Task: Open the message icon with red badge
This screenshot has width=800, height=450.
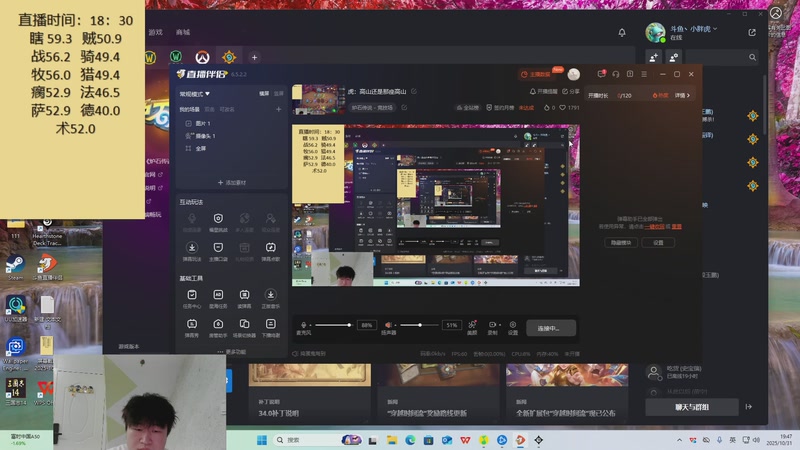Action: point(602,74)
